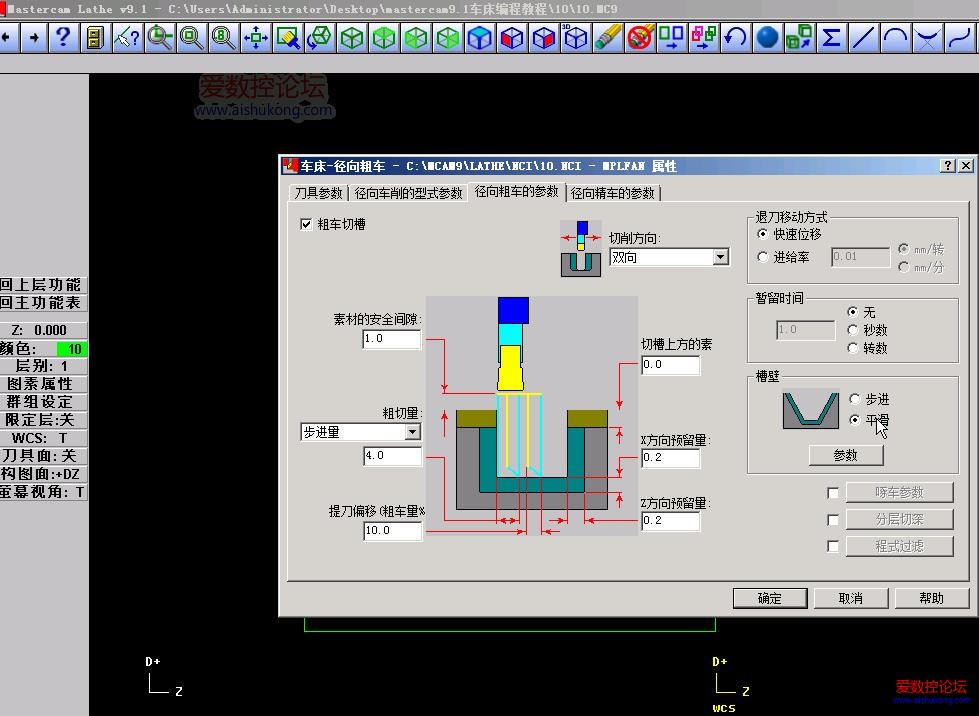
Task: Select the Sigma summation toolbar icon
Action: coord(831,38)
